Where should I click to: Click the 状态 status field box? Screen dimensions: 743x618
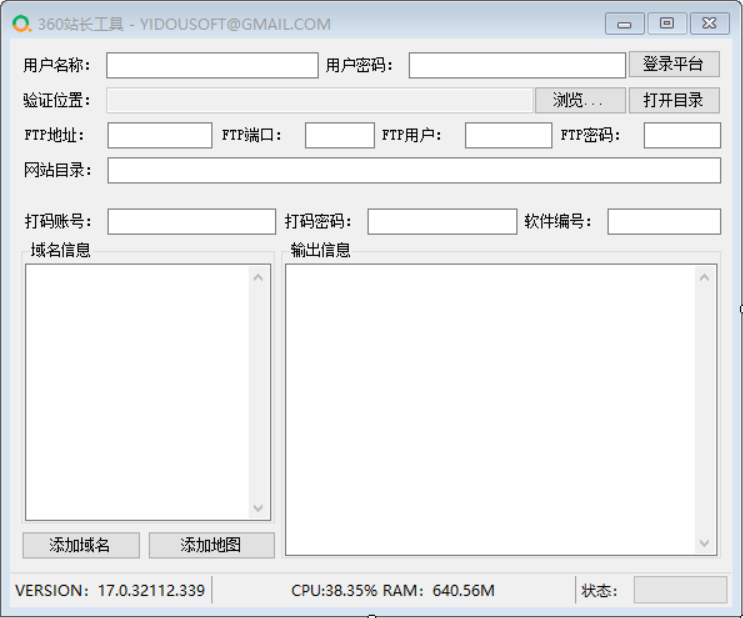point(680,590)
